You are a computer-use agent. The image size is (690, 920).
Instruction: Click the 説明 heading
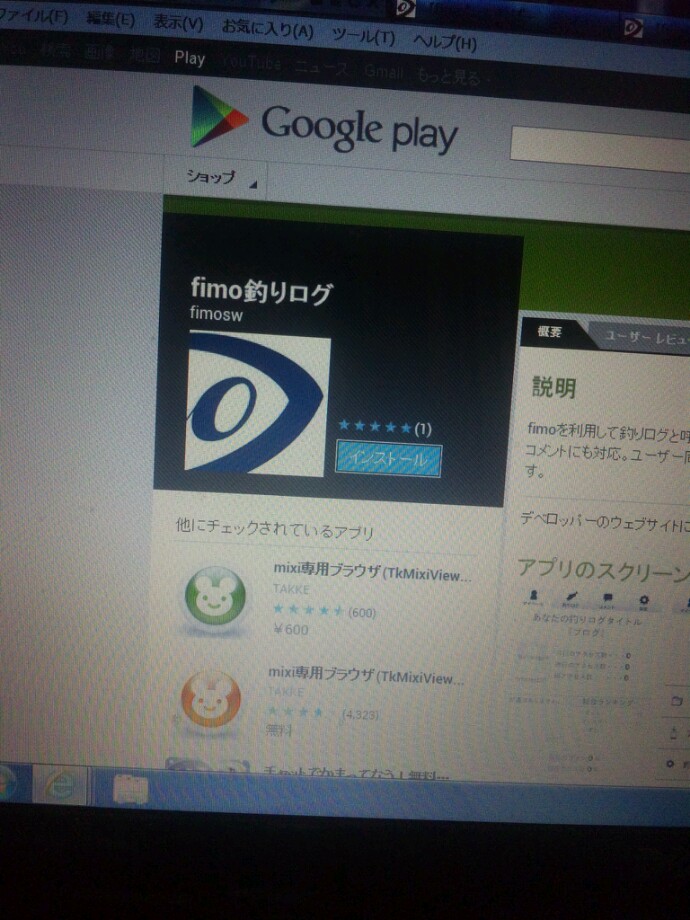click(553, 387)
